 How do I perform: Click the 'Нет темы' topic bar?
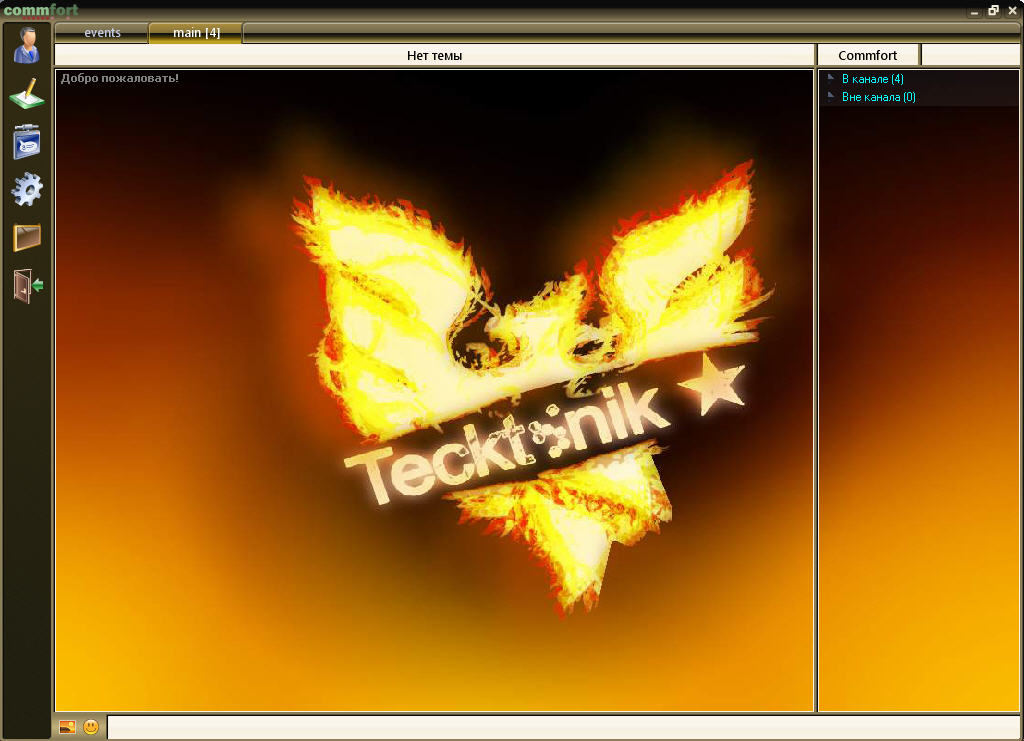(434, 55)
